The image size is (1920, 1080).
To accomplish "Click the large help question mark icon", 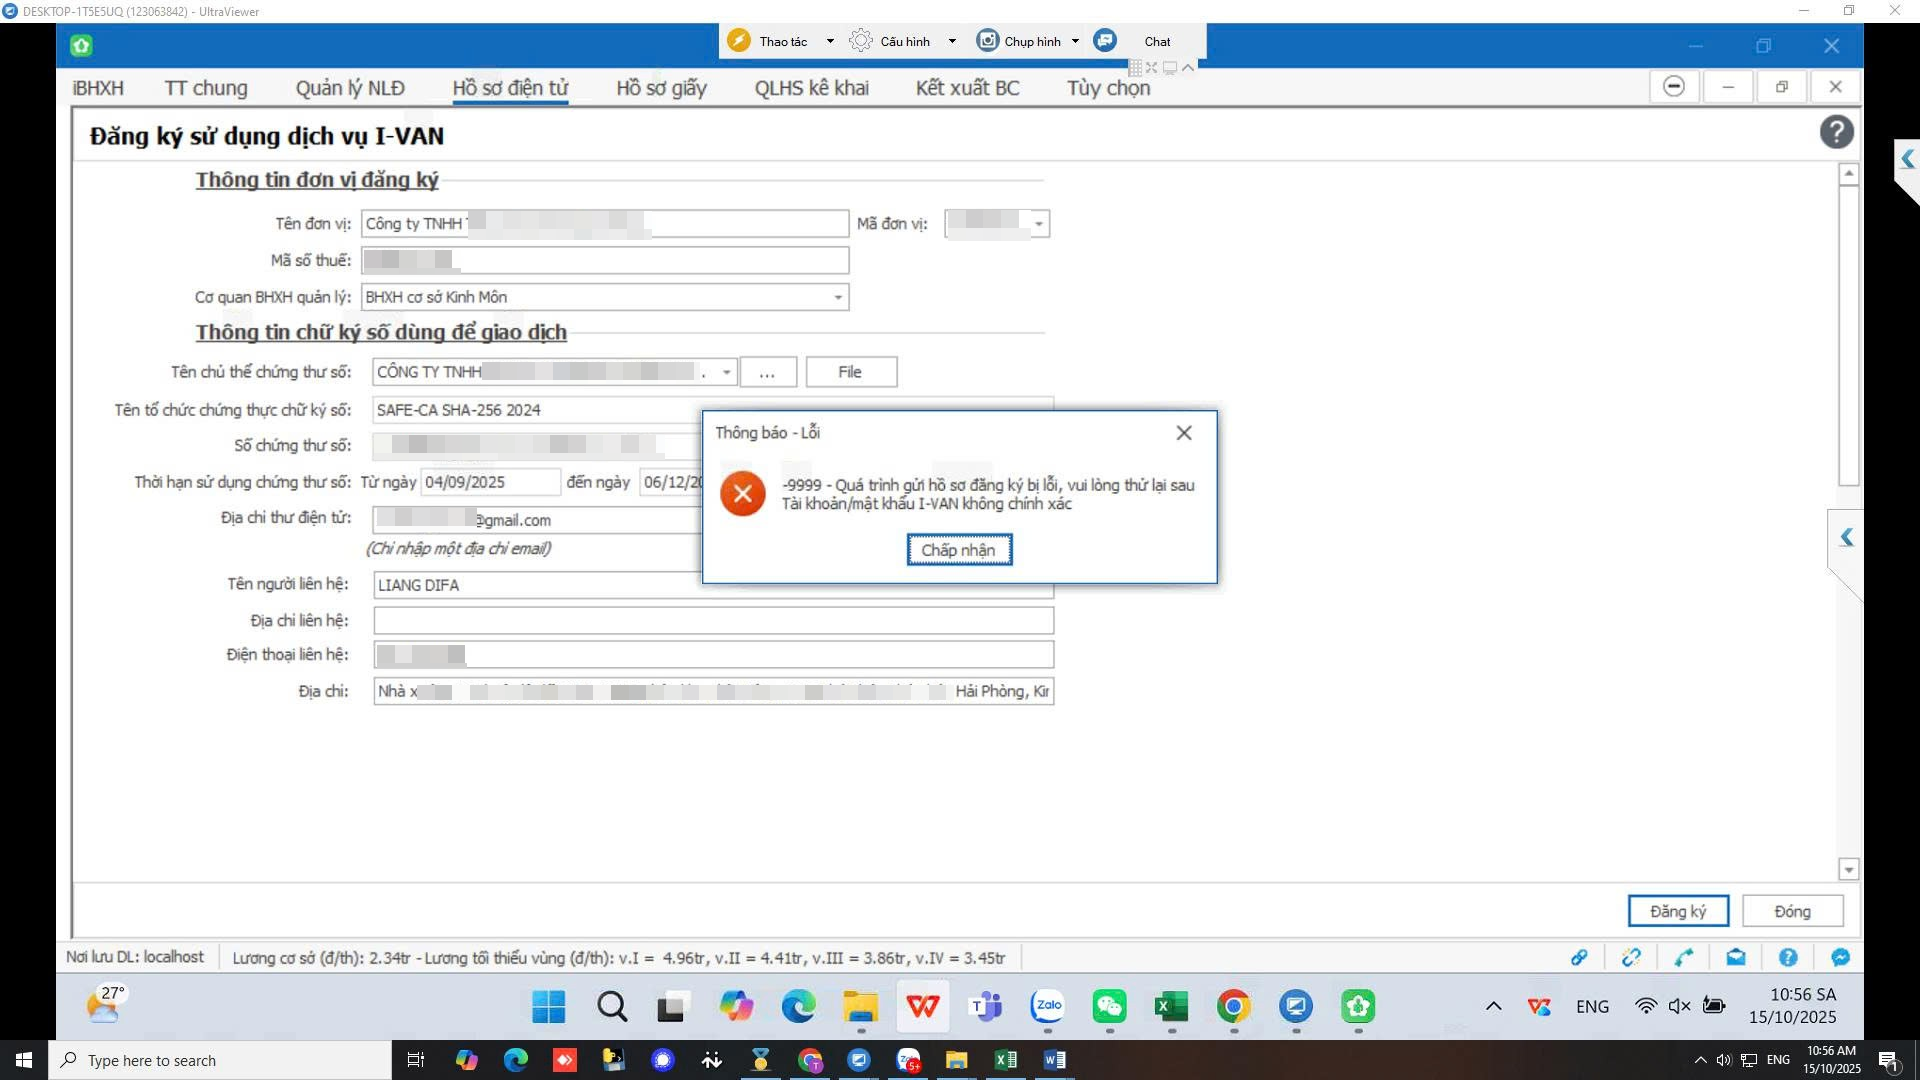I will [1836, 132].
